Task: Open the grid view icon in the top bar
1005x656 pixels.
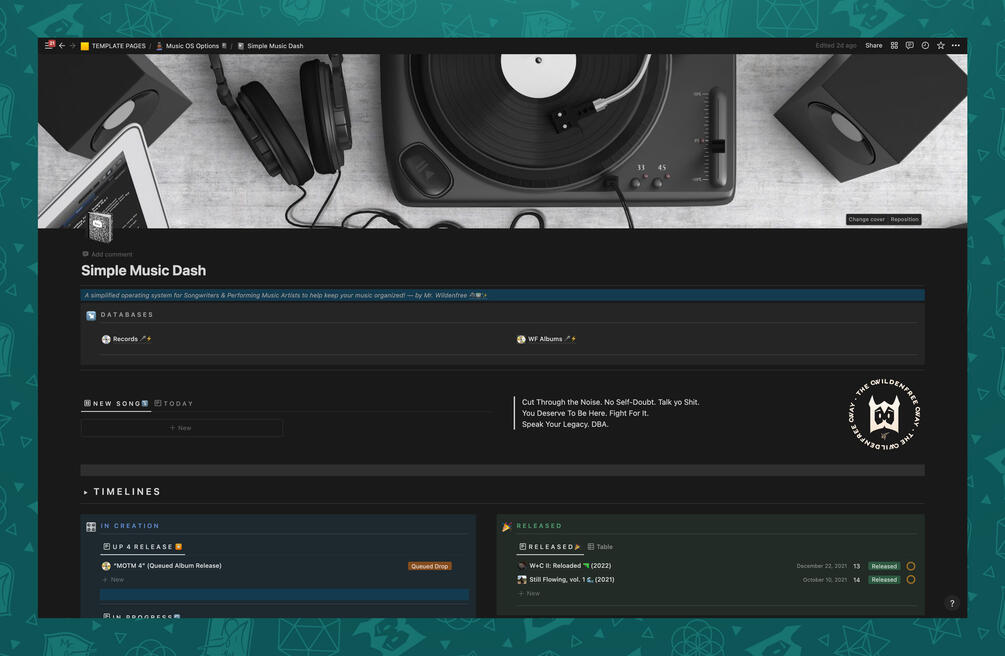Action: coord(894,46)
